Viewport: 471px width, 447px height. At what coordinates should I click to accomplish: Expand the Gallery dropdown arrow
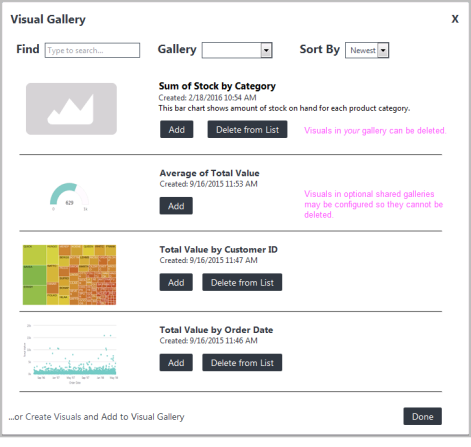pyautogui.click(x=266, y=50)
